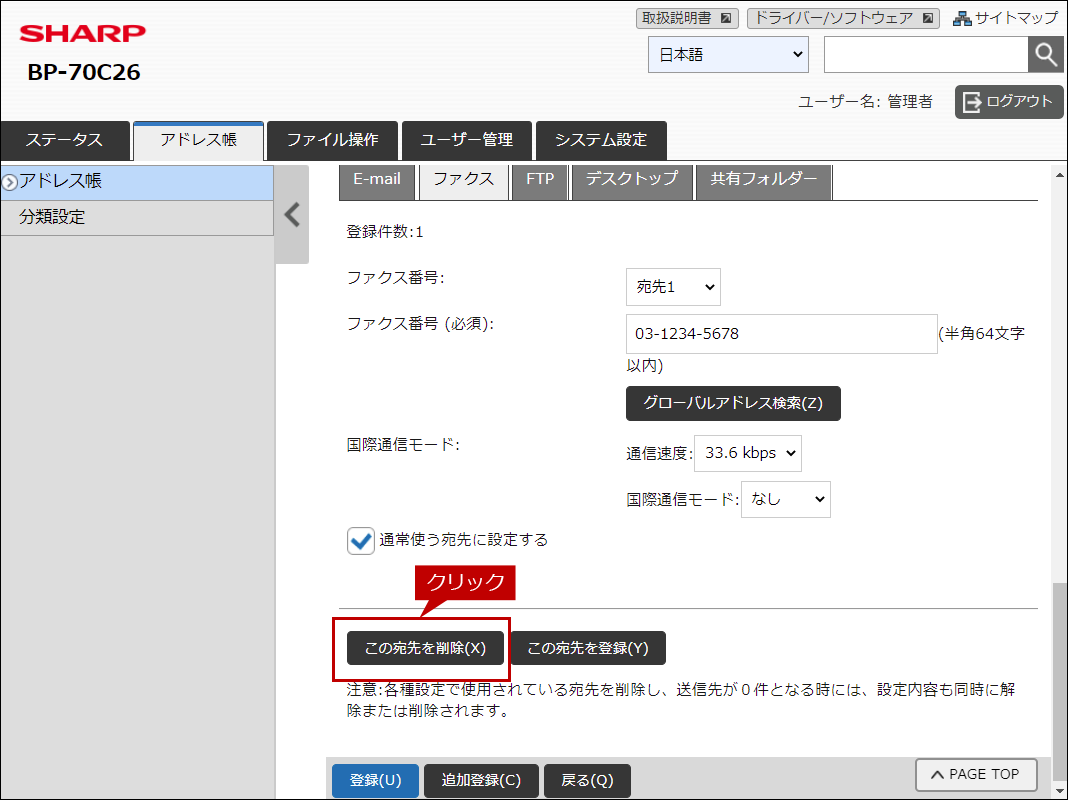1068x800 pixels.
Task: Select the E-mail destination tab
Action: coord(377,180)
